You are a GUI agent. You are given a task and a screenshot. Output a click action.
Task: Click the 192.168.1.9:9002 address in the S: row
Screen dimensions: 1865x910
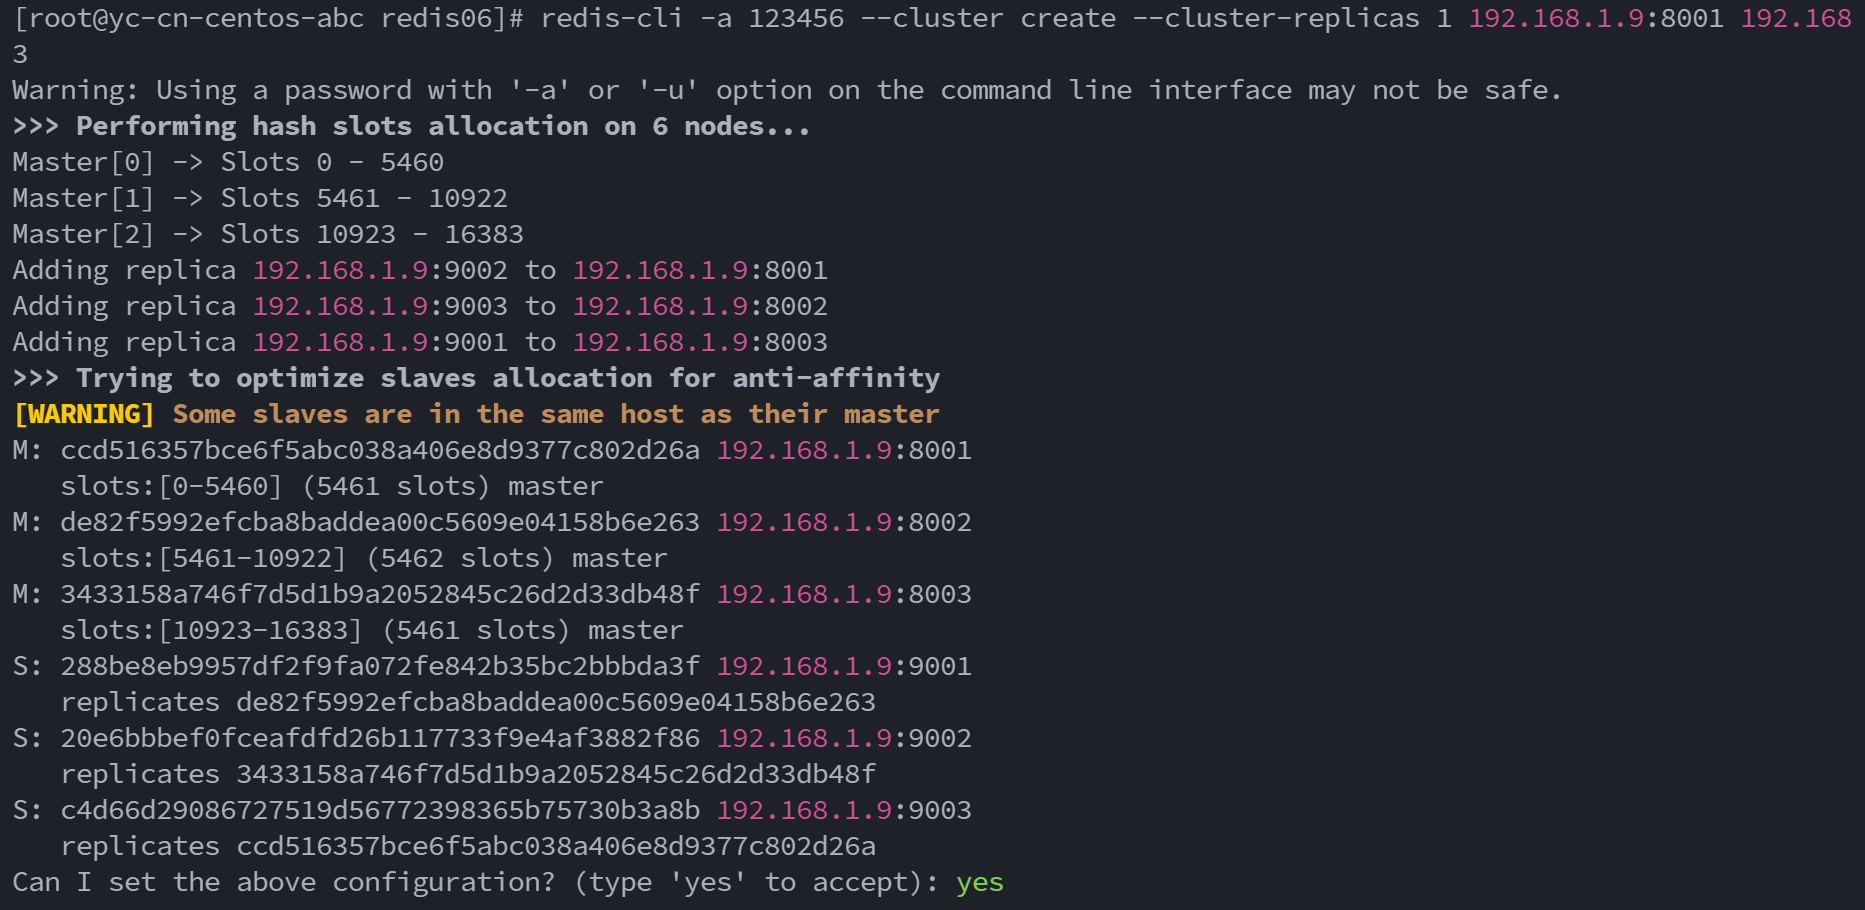click(x=844, y=739)
